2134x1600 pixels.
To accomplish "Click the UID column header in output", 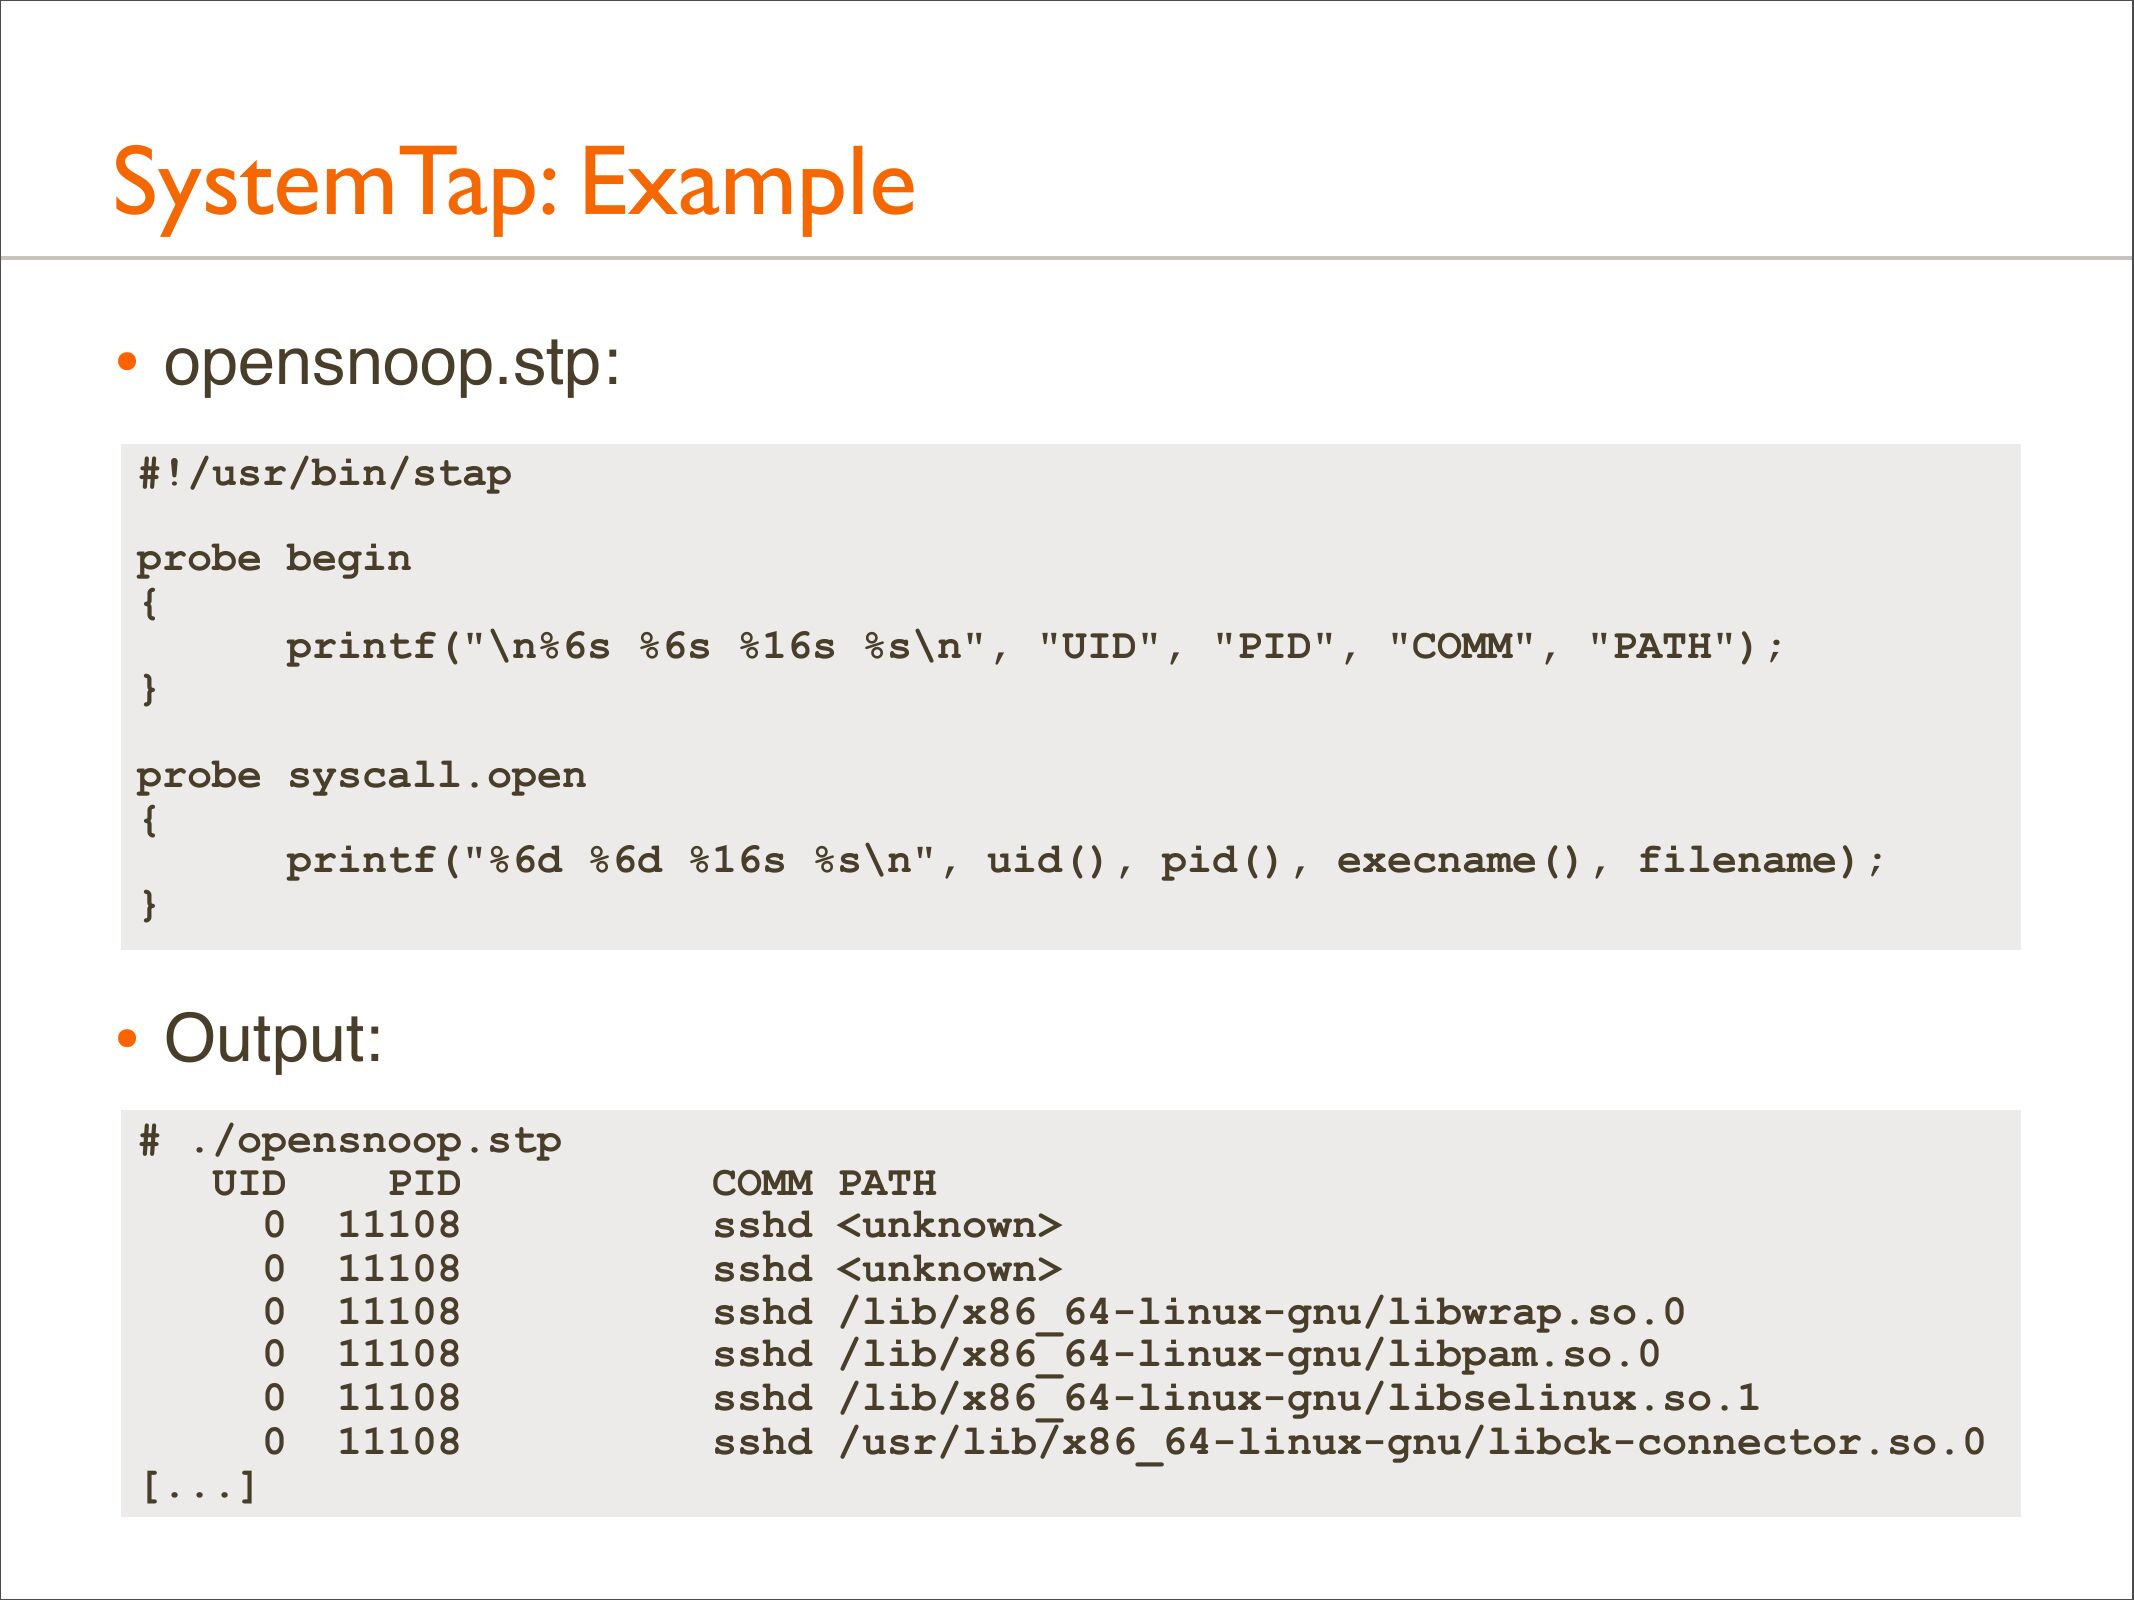I will (x=249, y=1183).
